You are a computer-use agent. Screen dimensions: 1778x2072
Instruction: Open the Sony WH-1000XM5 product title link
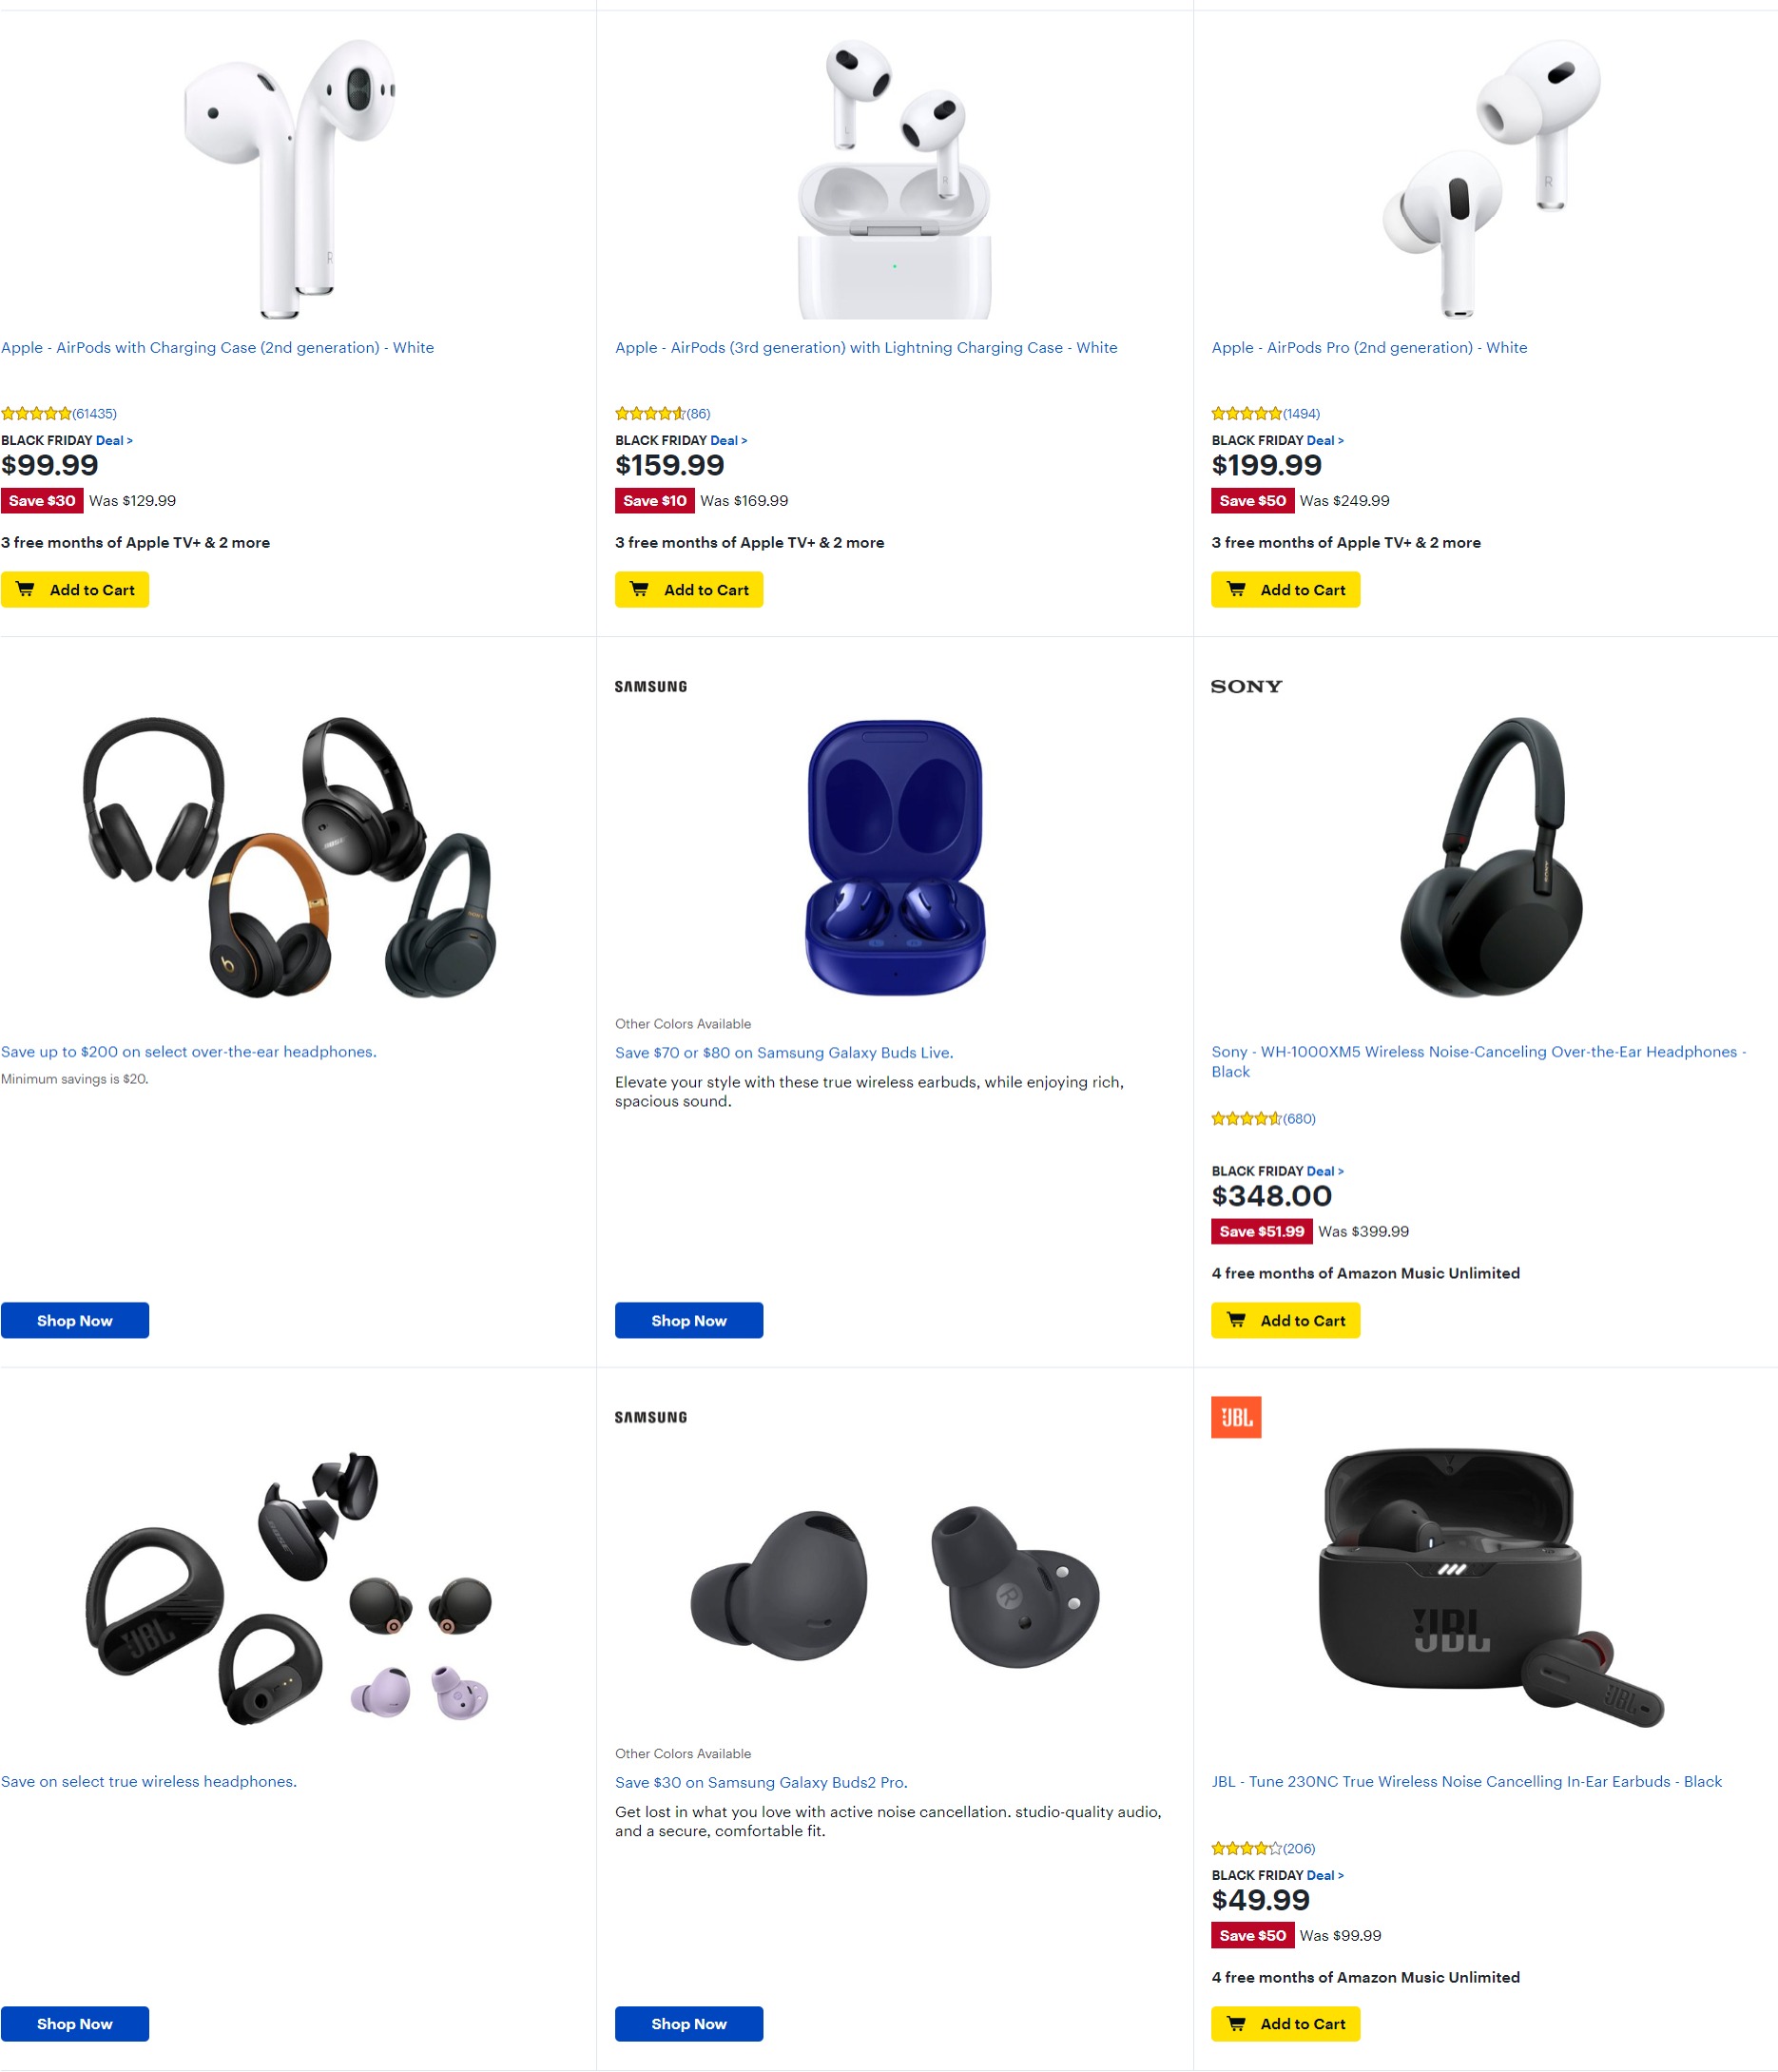click(x=1478, y=1061)
